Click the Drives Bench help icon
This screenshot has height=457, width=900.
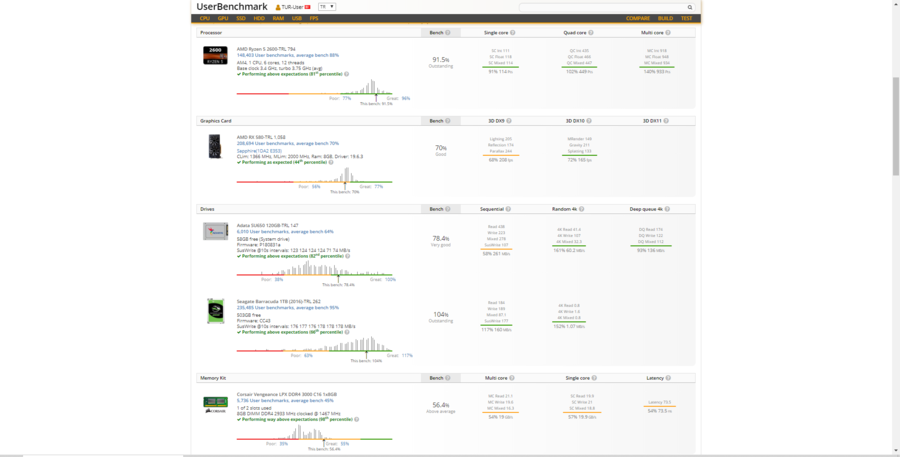[448, 209]
